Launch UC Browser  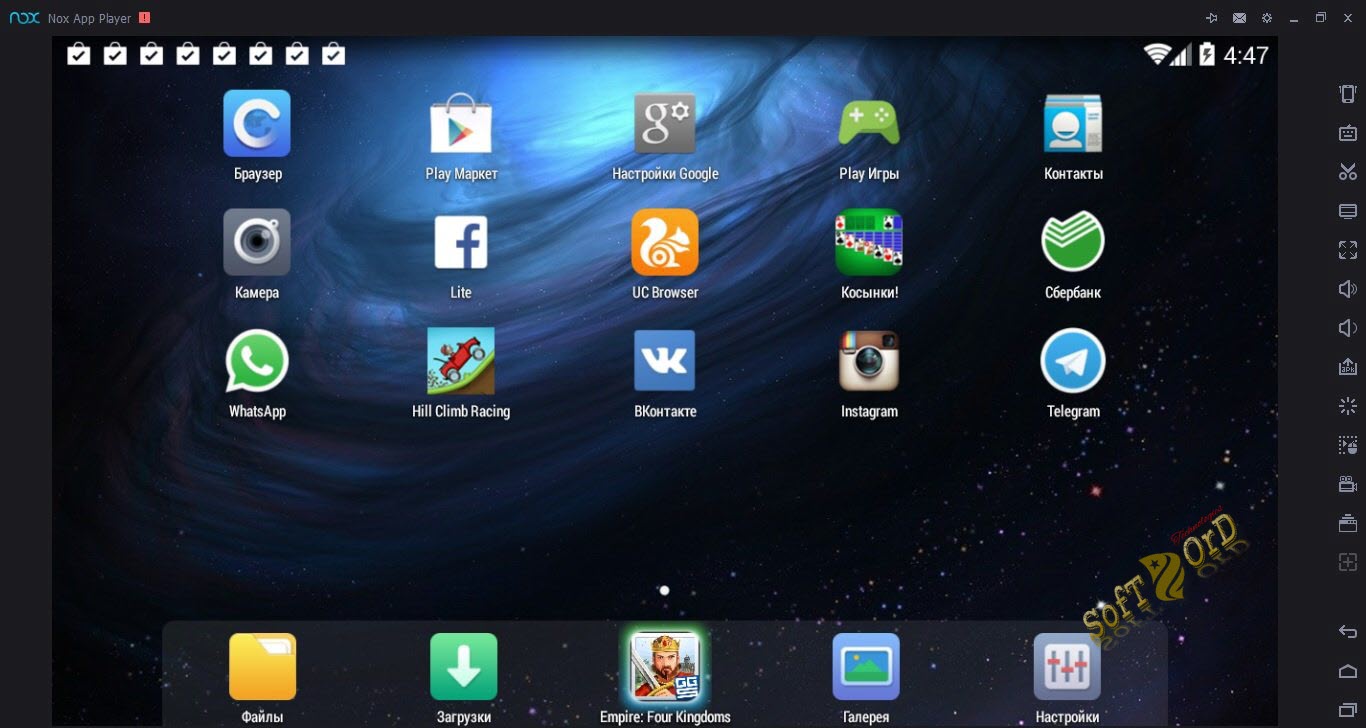665,242
